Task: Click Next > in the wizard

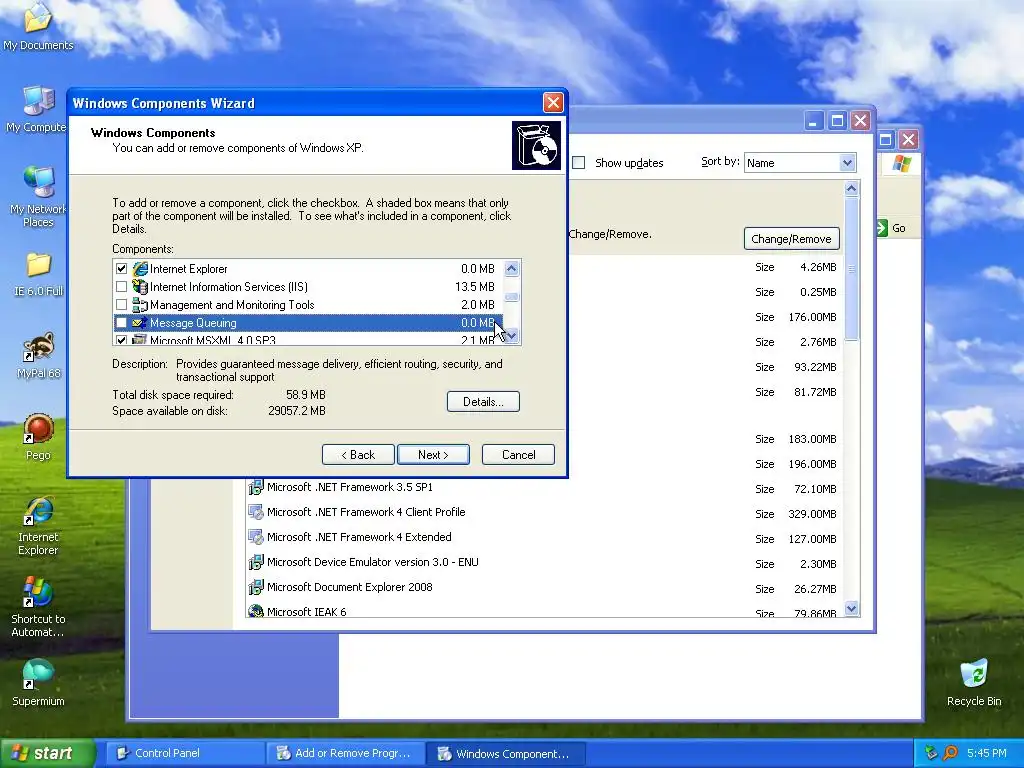Action: coord(434,455)
